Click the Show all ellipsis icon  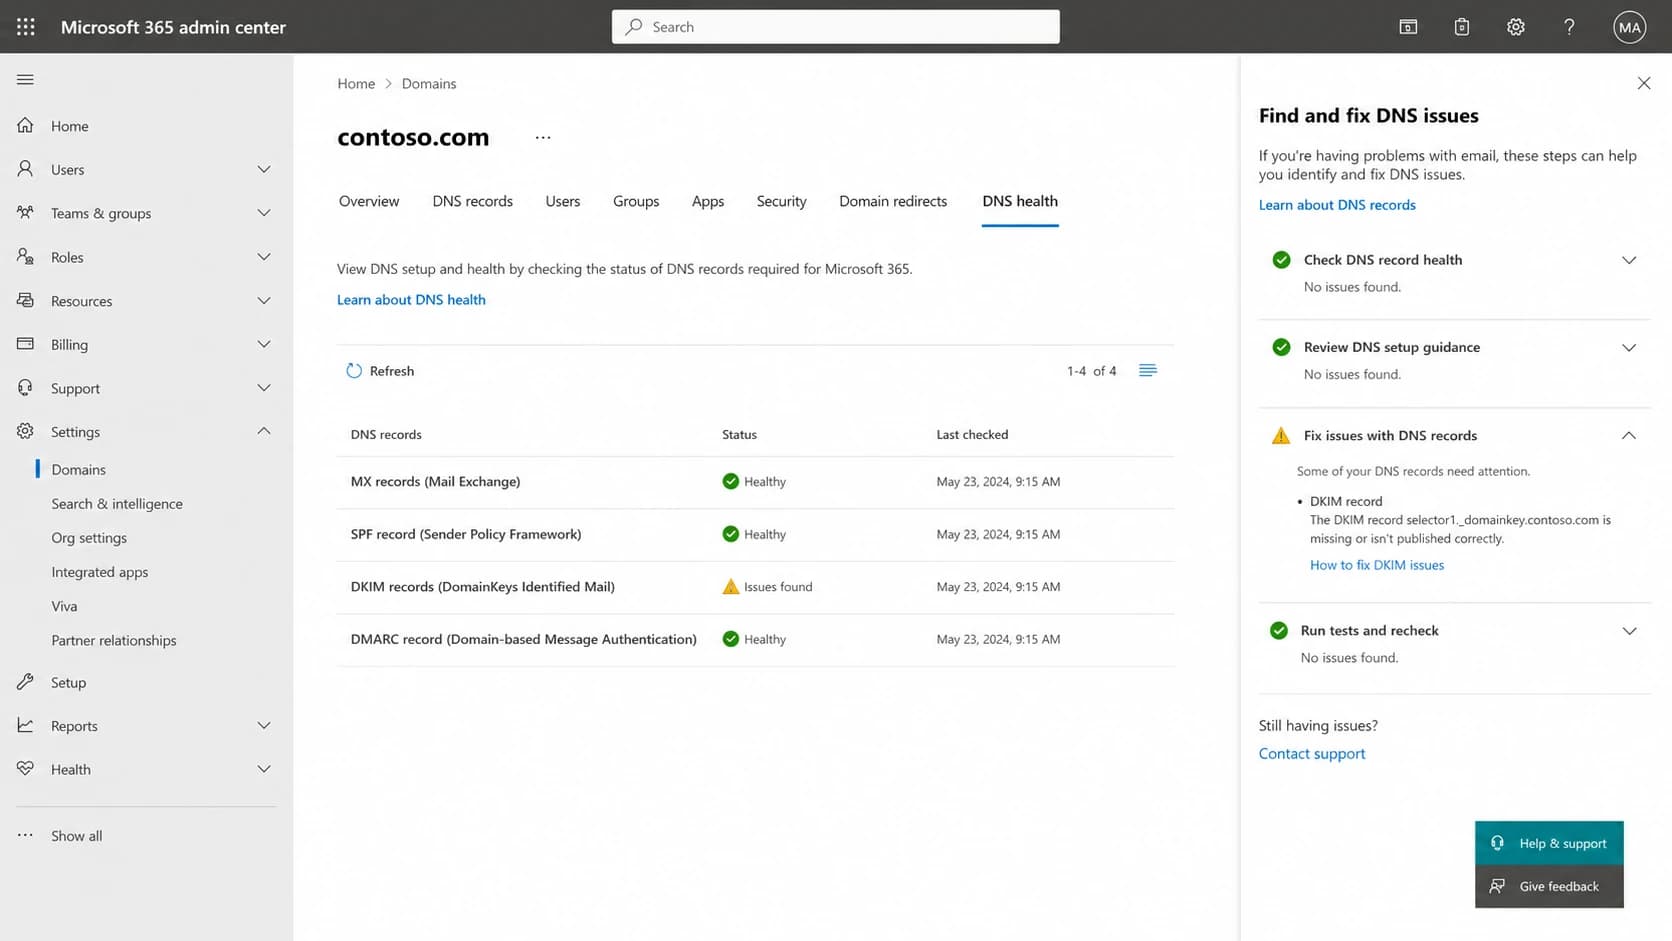(25, 835)
